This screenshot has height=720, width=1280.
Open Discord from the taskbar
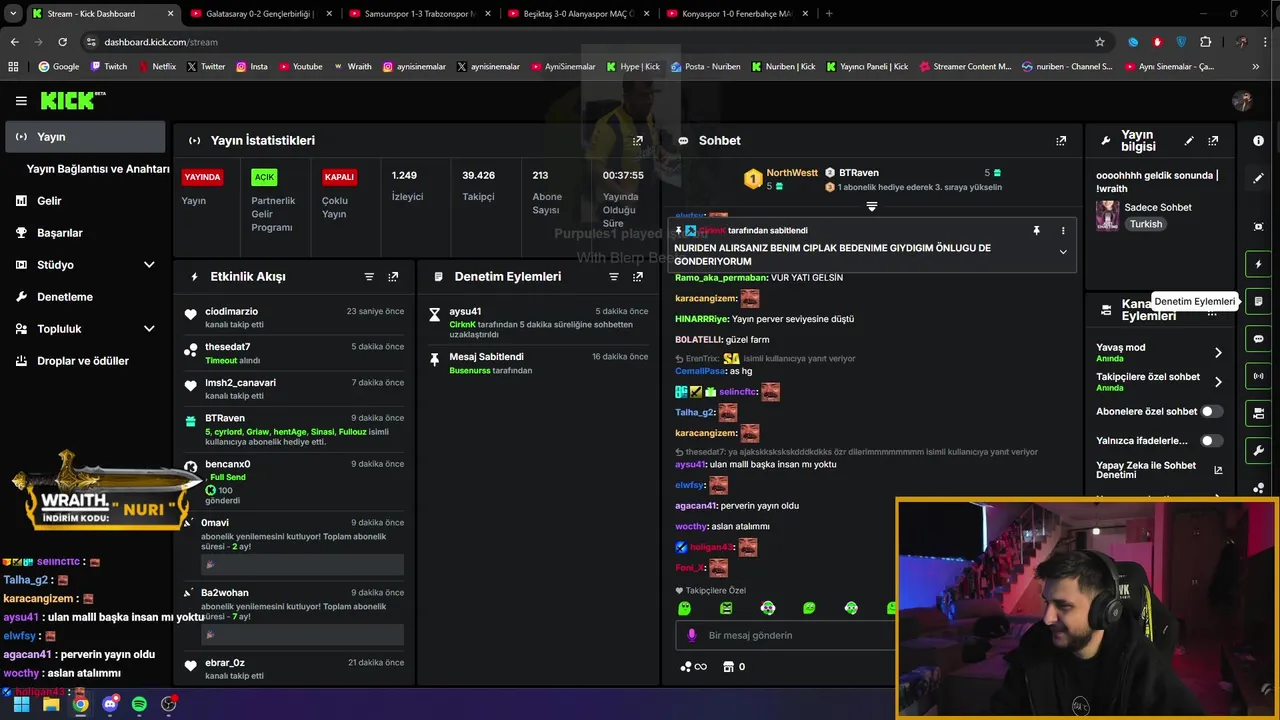(110, 704)
